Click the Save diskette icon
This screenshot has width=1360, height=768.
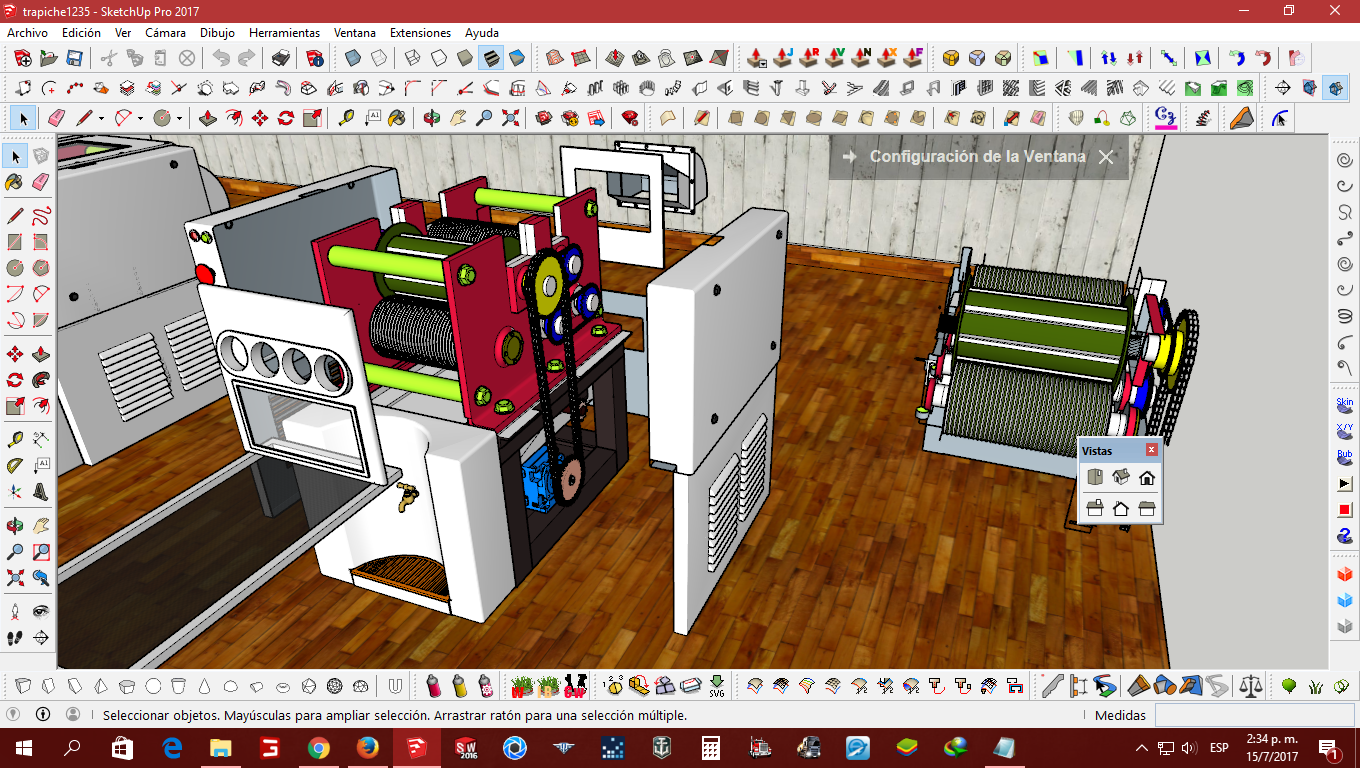pyautogui.click(x=75, y=58)
